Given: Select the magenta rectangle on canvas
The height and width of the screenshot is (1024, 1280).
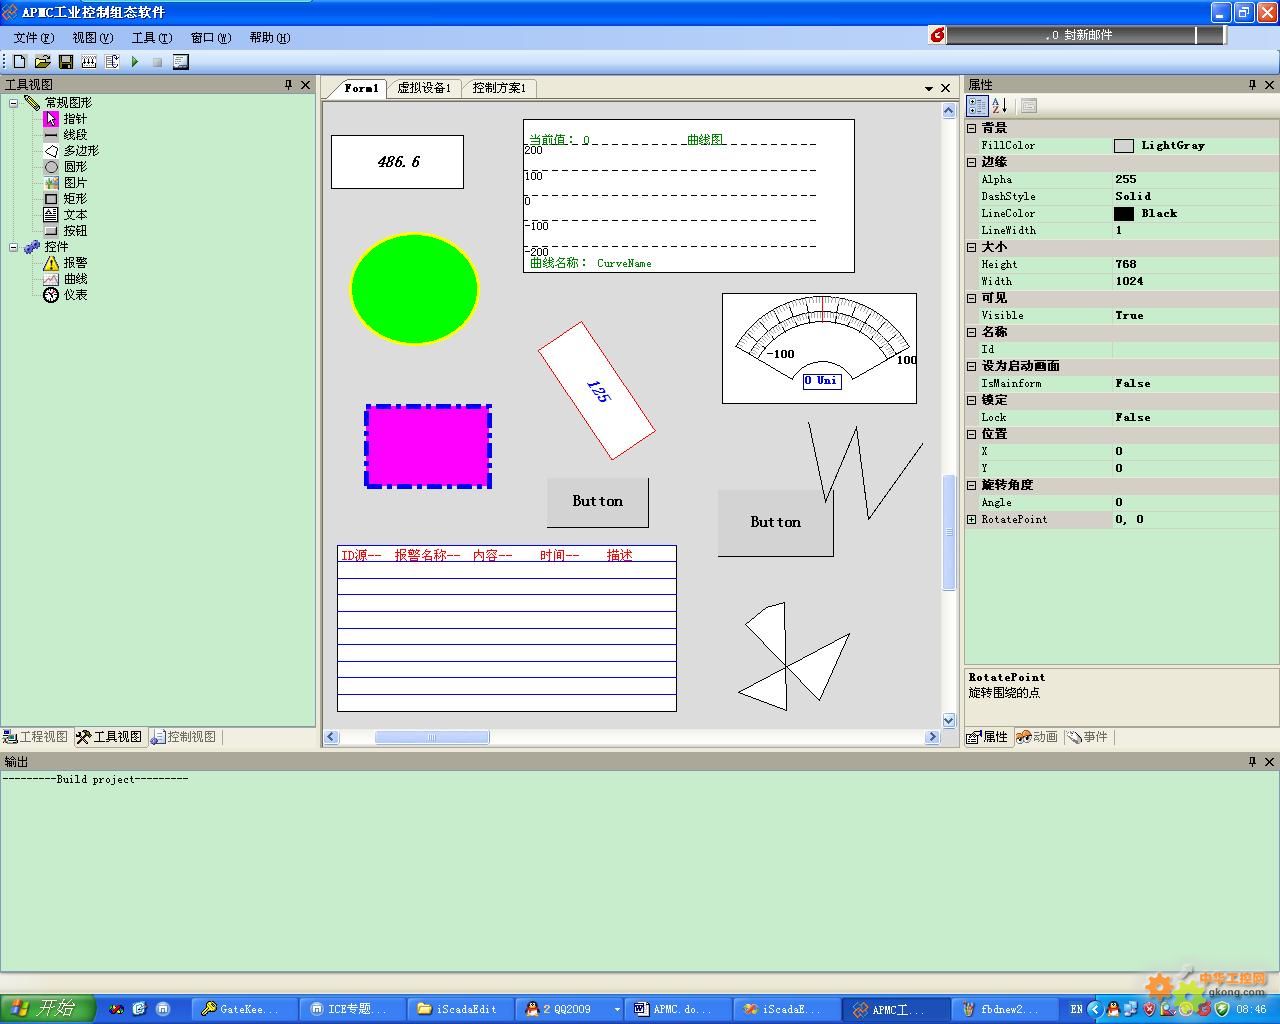Looking at the screenshot, I should point(428,446).
